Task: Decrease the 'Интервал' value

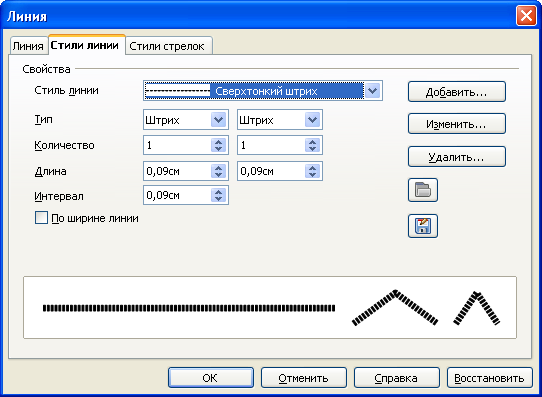Action: 218,199
